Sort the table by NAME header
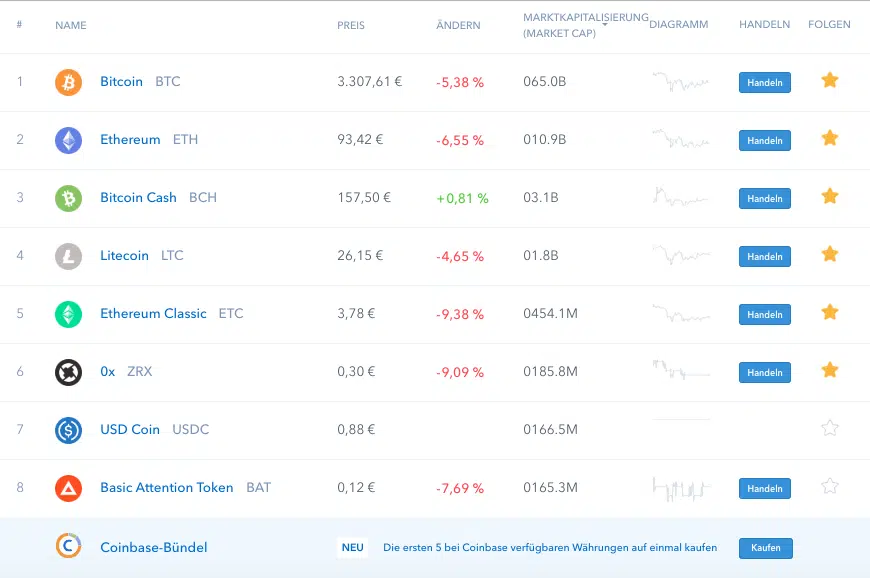 [x=70, y=25]
